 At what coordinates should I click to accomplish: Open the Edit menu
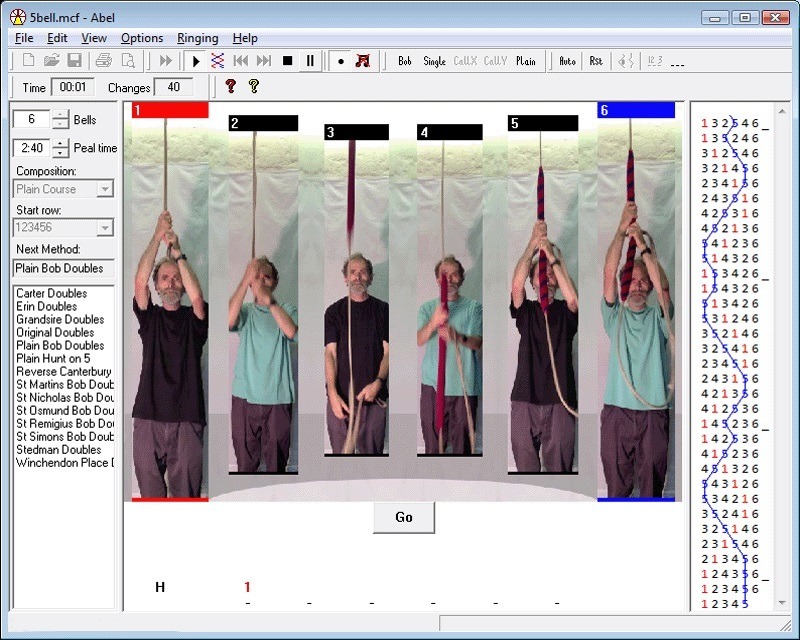57,38
